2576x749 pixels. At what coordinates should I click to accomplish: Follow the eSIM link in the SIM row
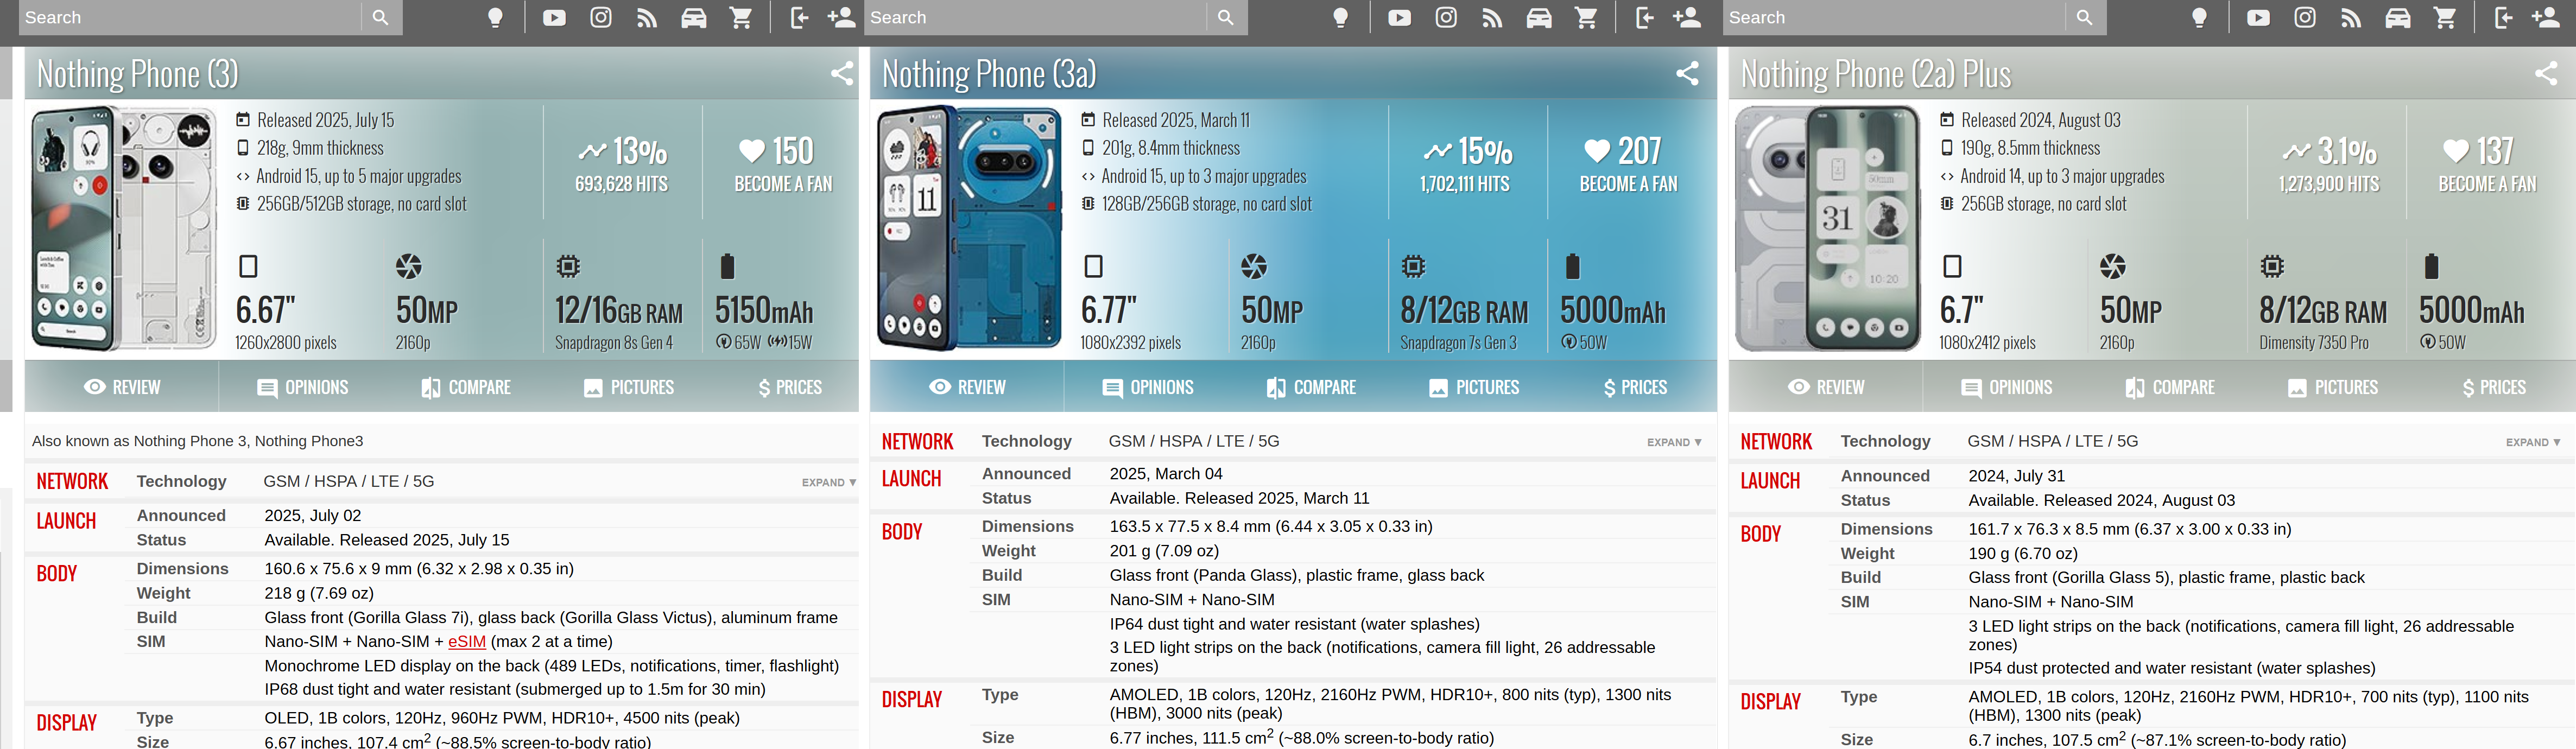coord(467,642)
